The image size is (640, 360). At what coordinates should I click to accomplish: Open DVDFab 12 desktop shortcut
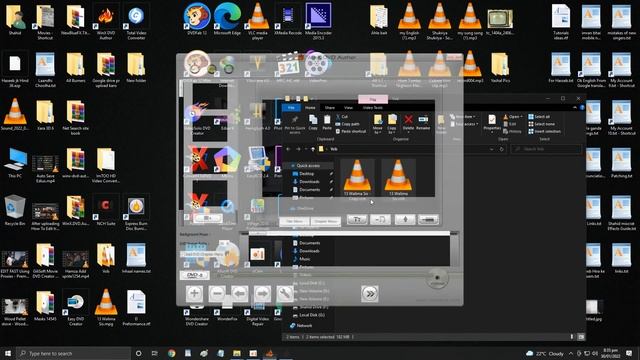pos(197,20)
